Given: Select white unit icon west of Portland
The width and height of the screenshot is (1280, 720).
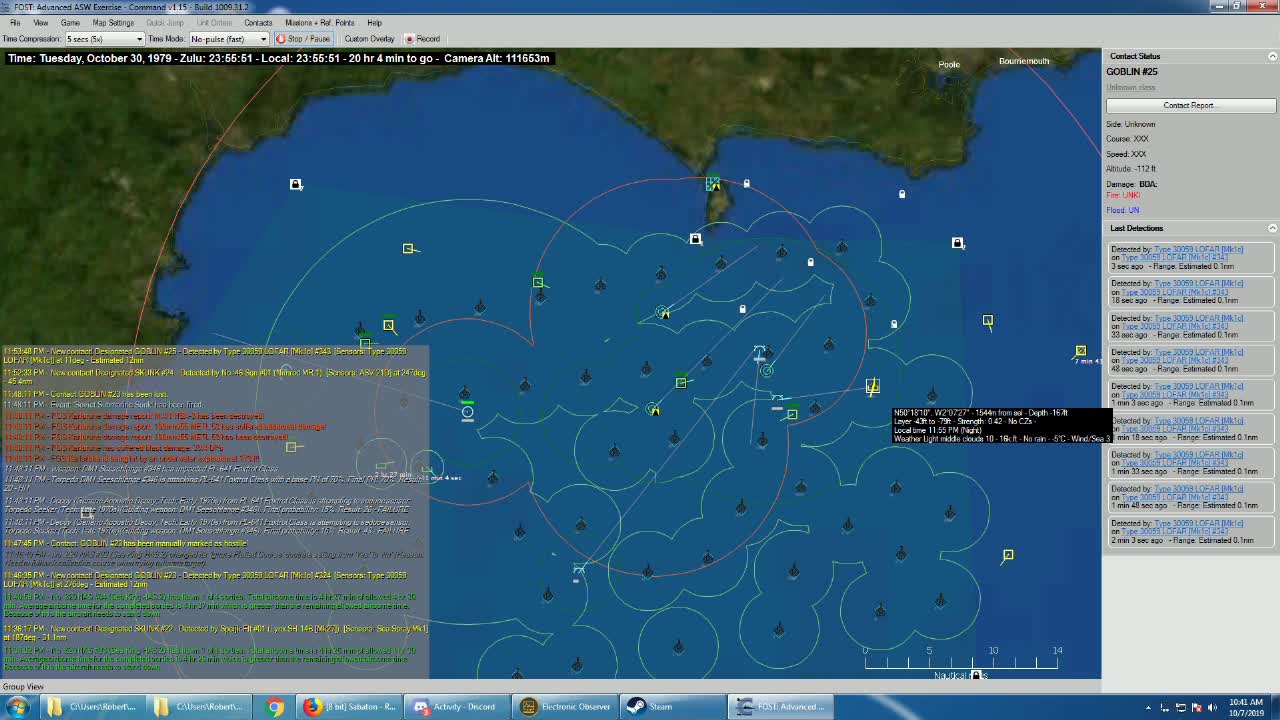Looking at the screenshot, I should coord(296,184).
